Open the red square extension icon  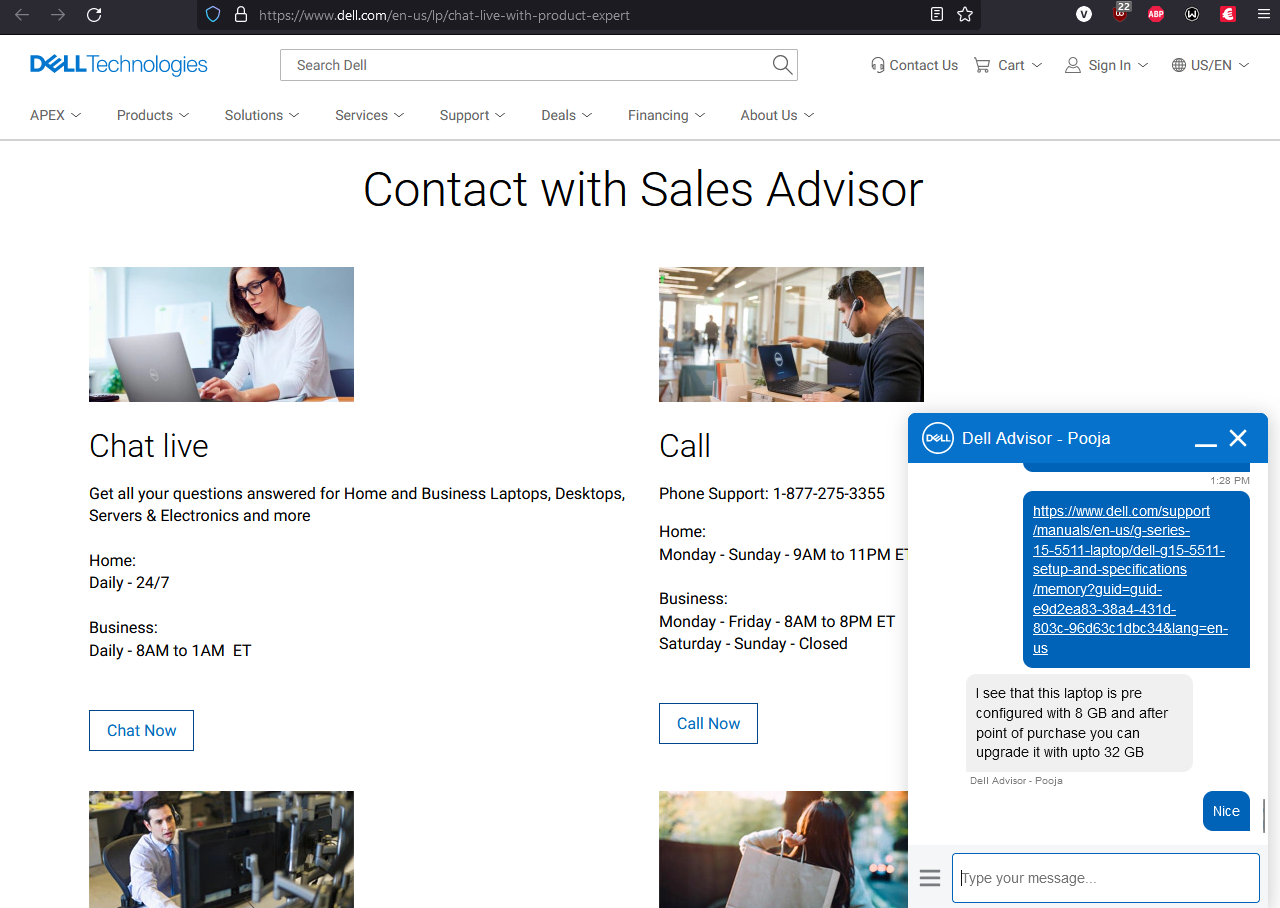pos(1228,14)
